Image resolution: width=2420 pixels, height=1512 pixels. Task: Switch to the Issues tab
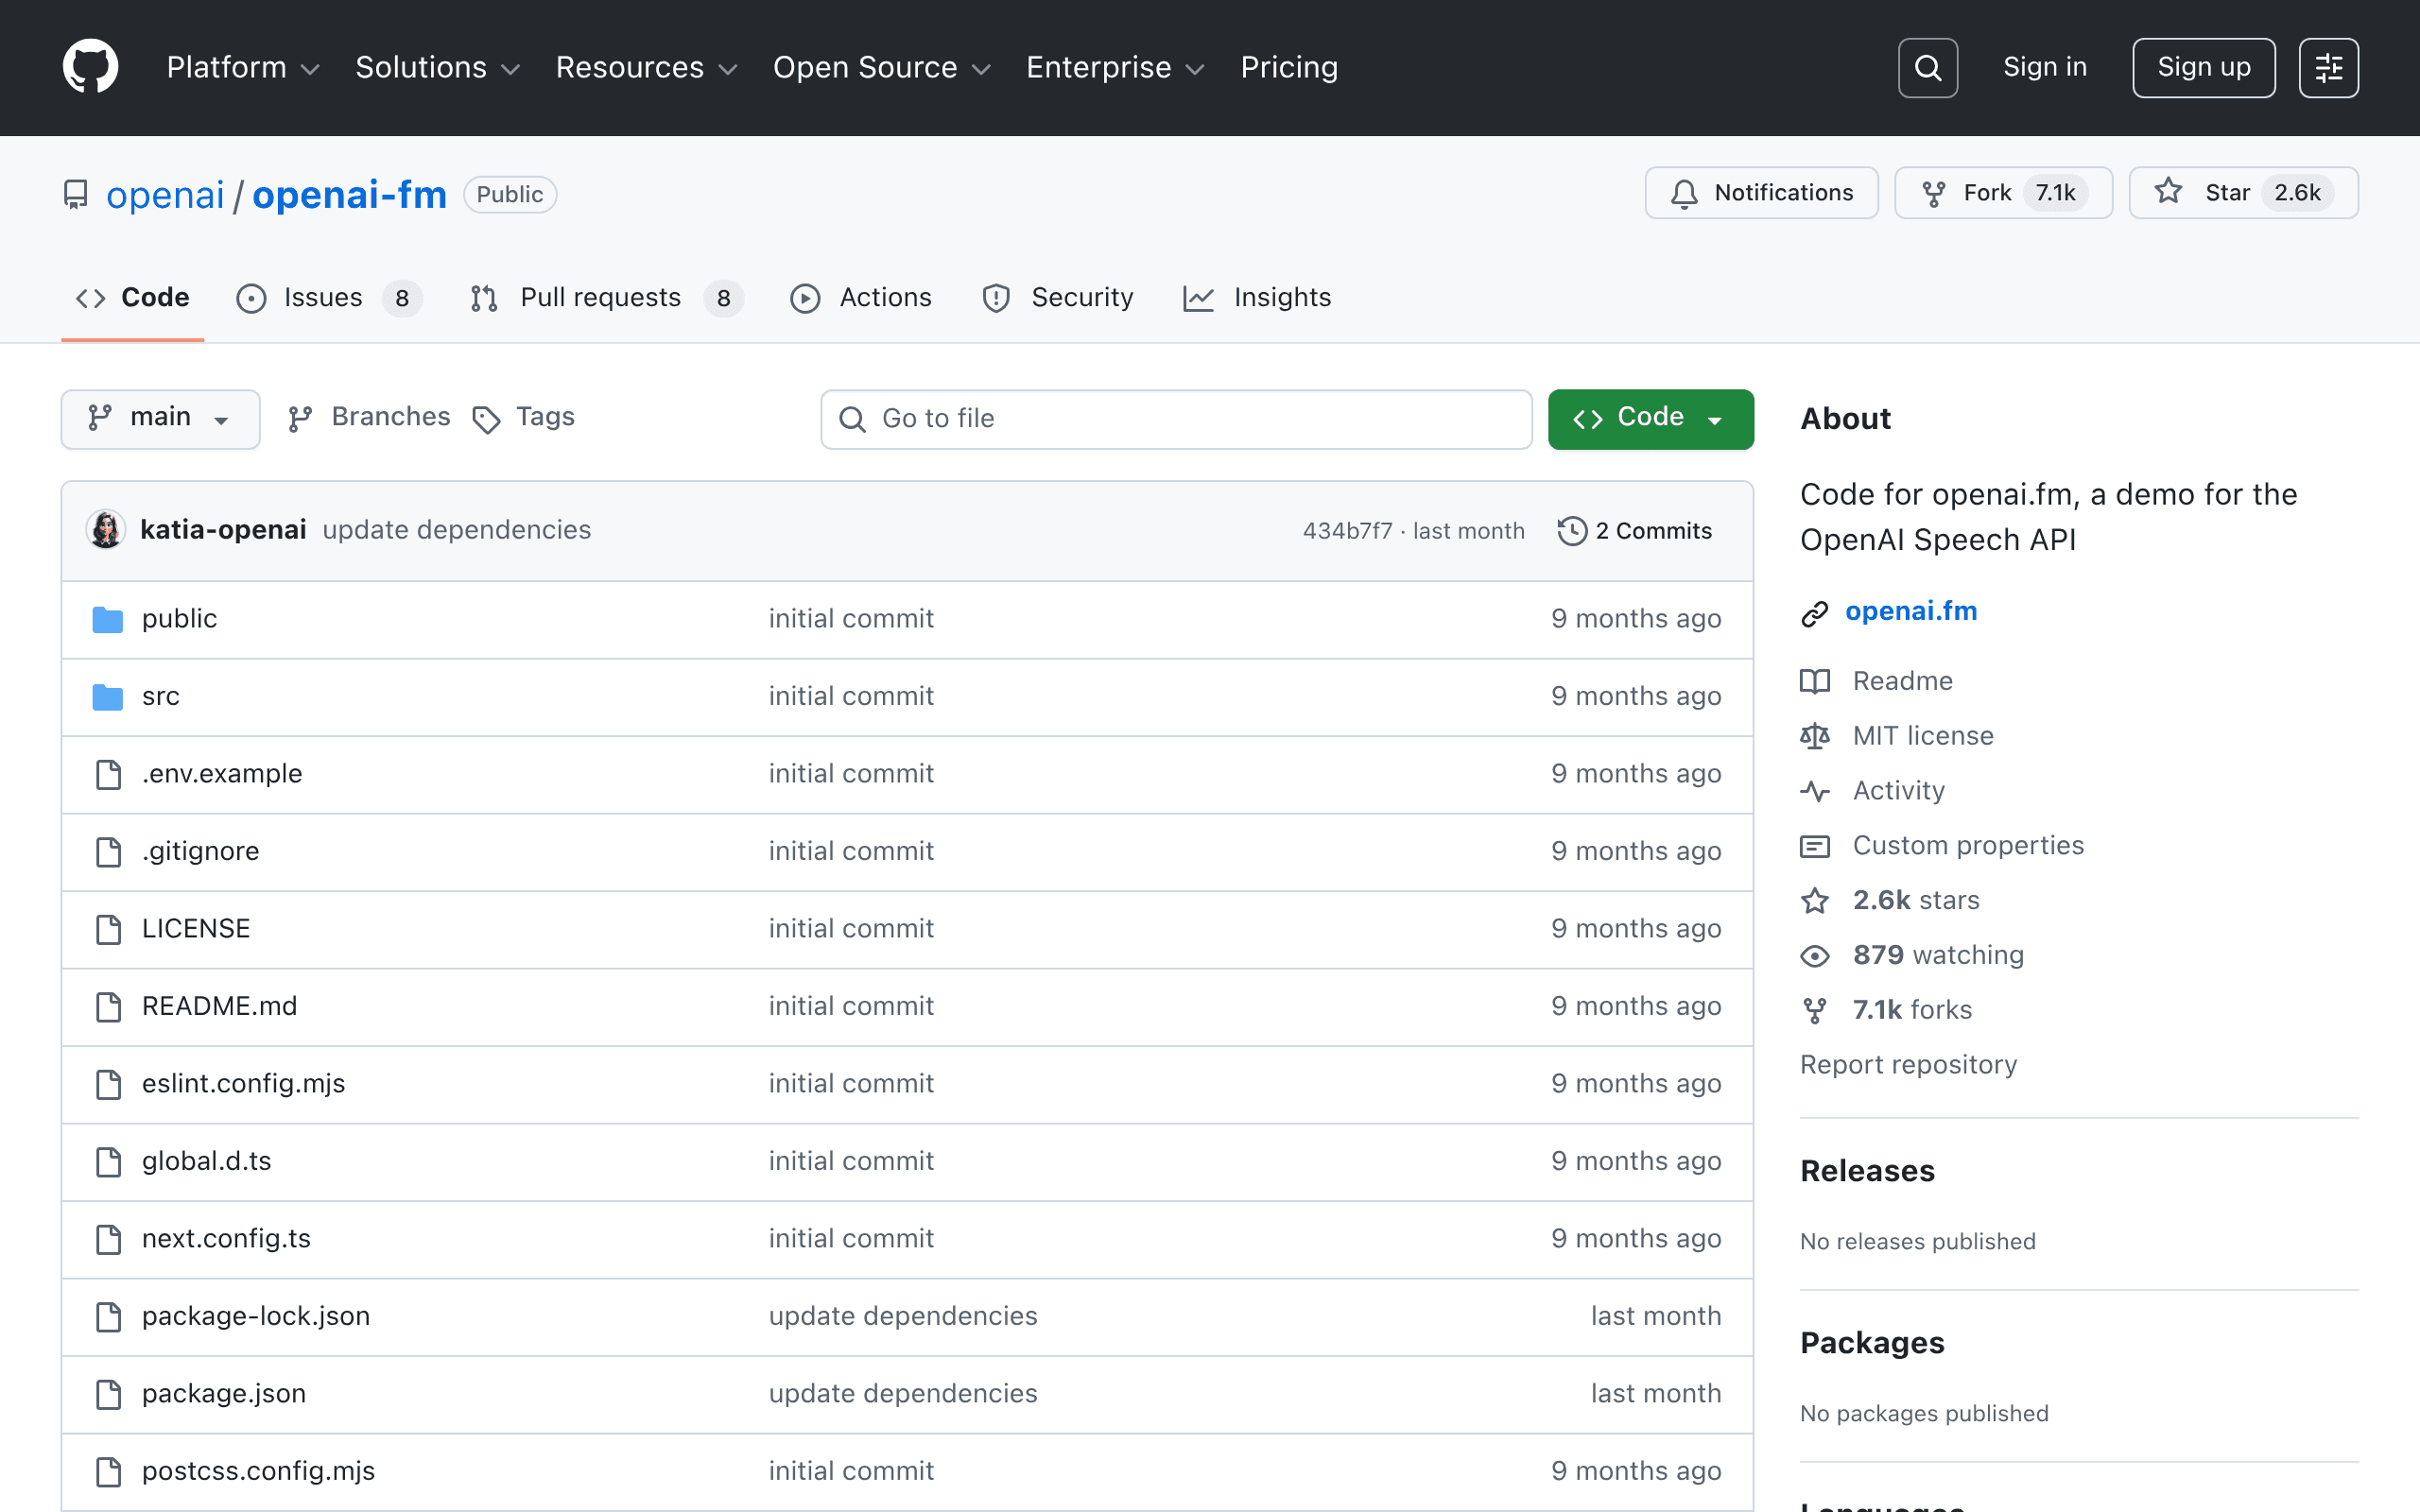(x=329, y=298)
